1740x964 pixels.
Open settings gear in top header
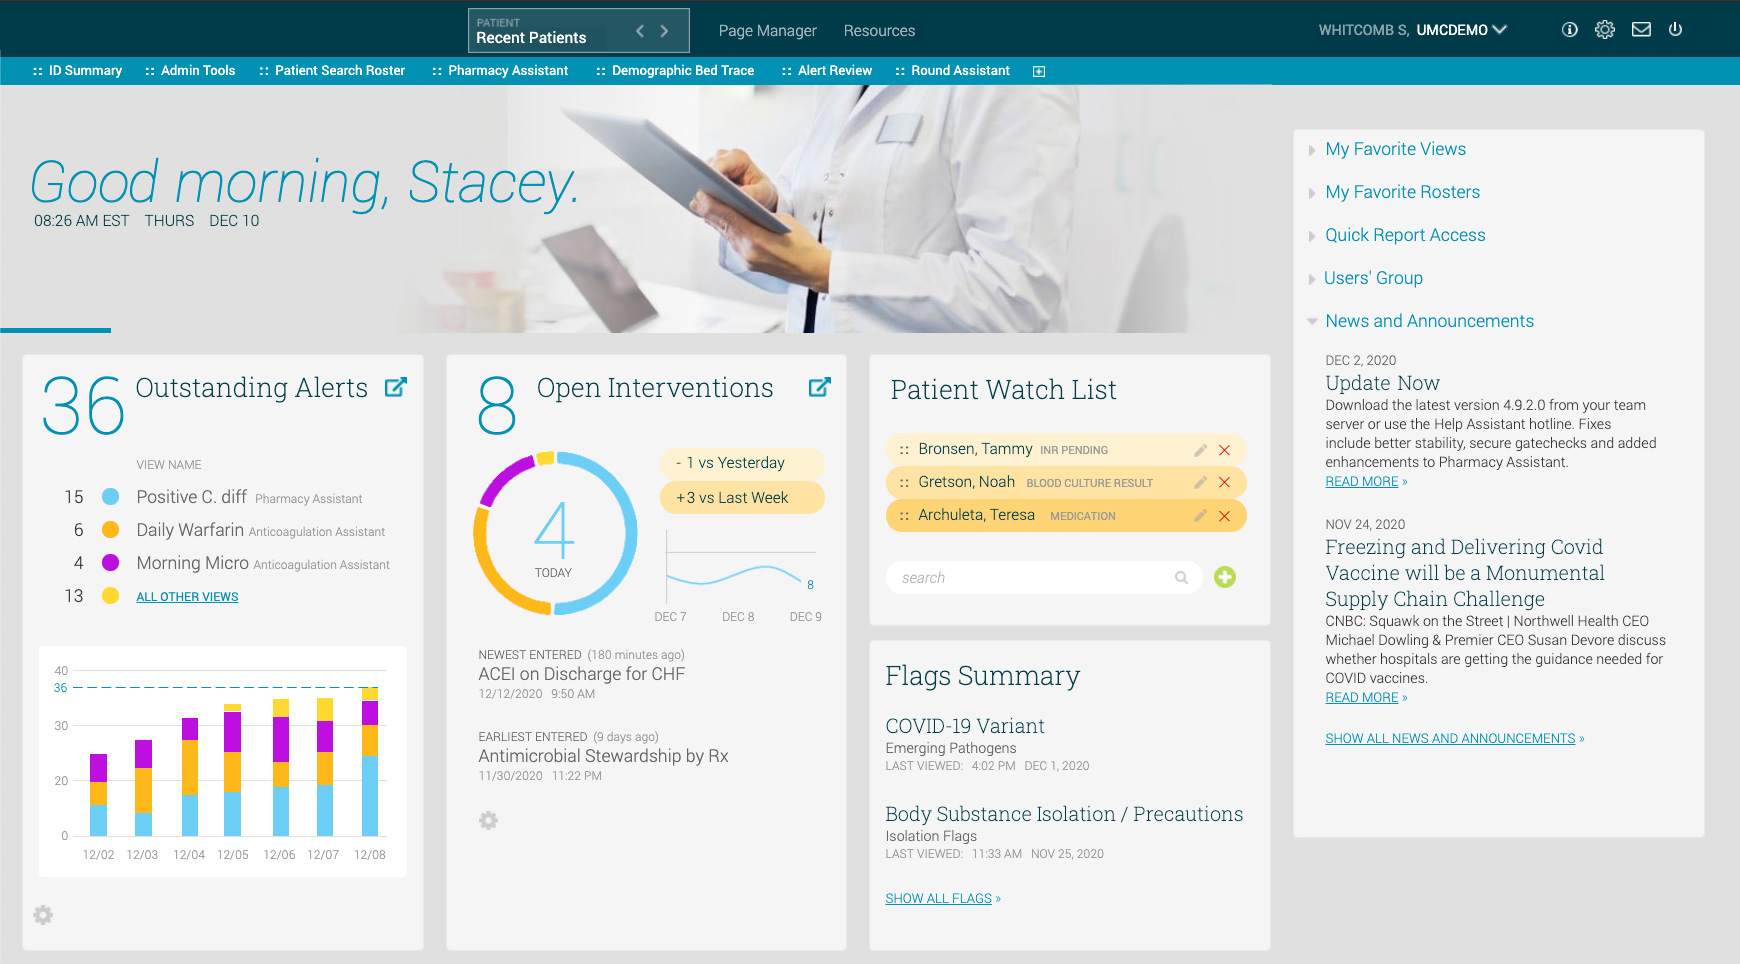(1605, 30)
